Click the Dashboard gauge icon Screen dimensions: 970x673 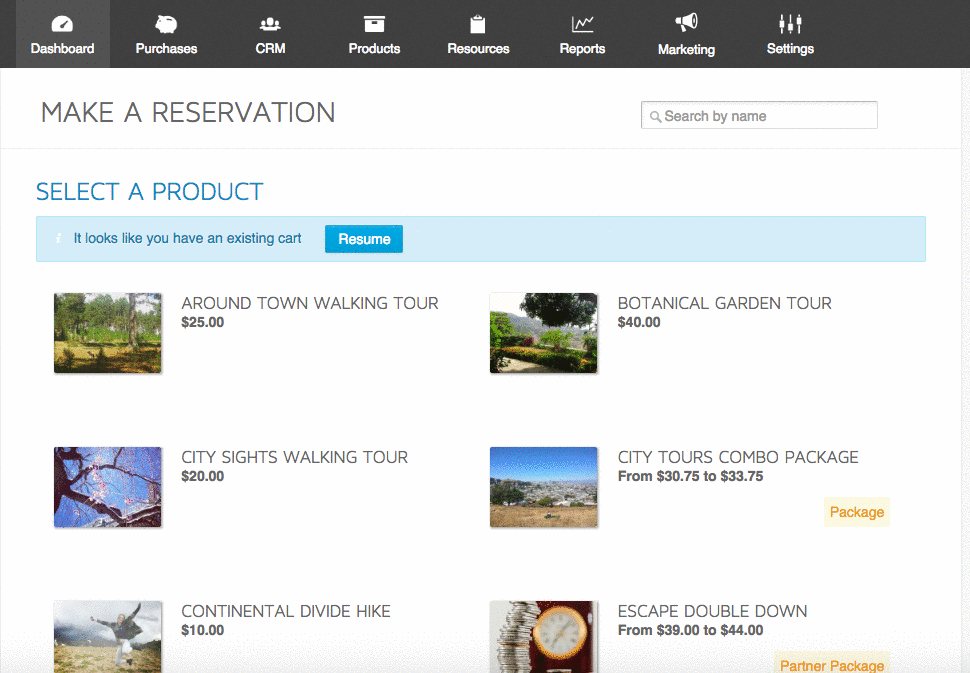(x=62, y=24)
